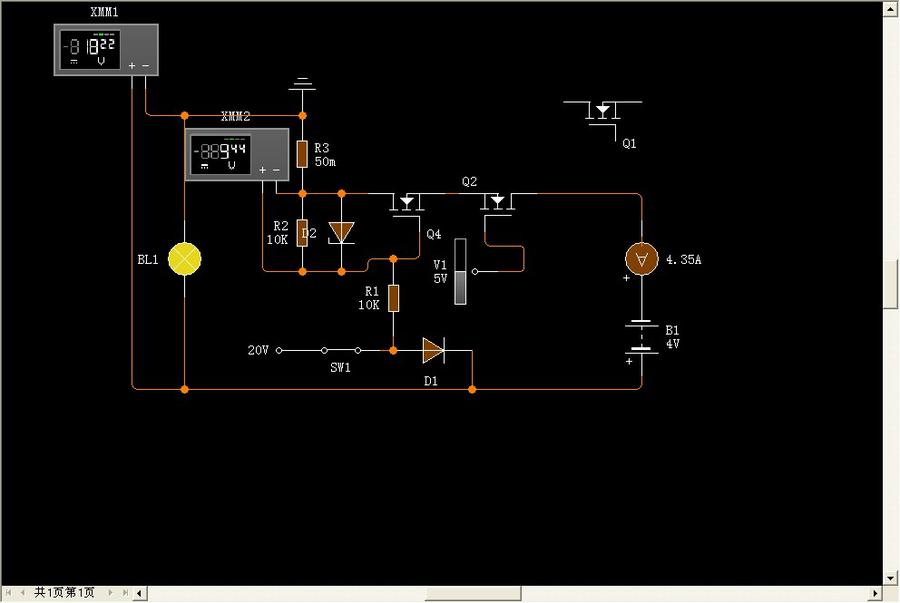The width and height of the screenshot is (900, 603).
Task: Click the MOSFET transistor Q4
Action: click(x=406, y=204)
